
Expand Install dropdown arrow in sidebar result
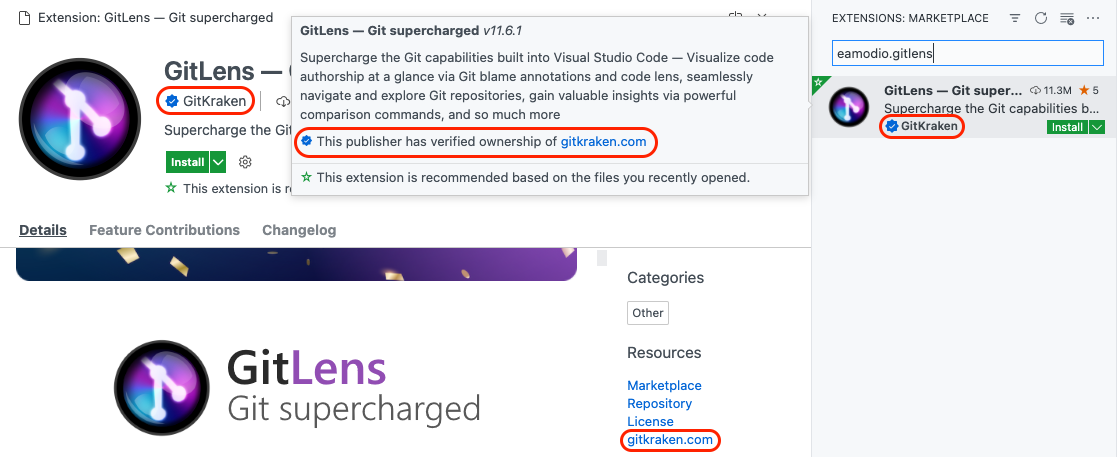coord(1097,127)
